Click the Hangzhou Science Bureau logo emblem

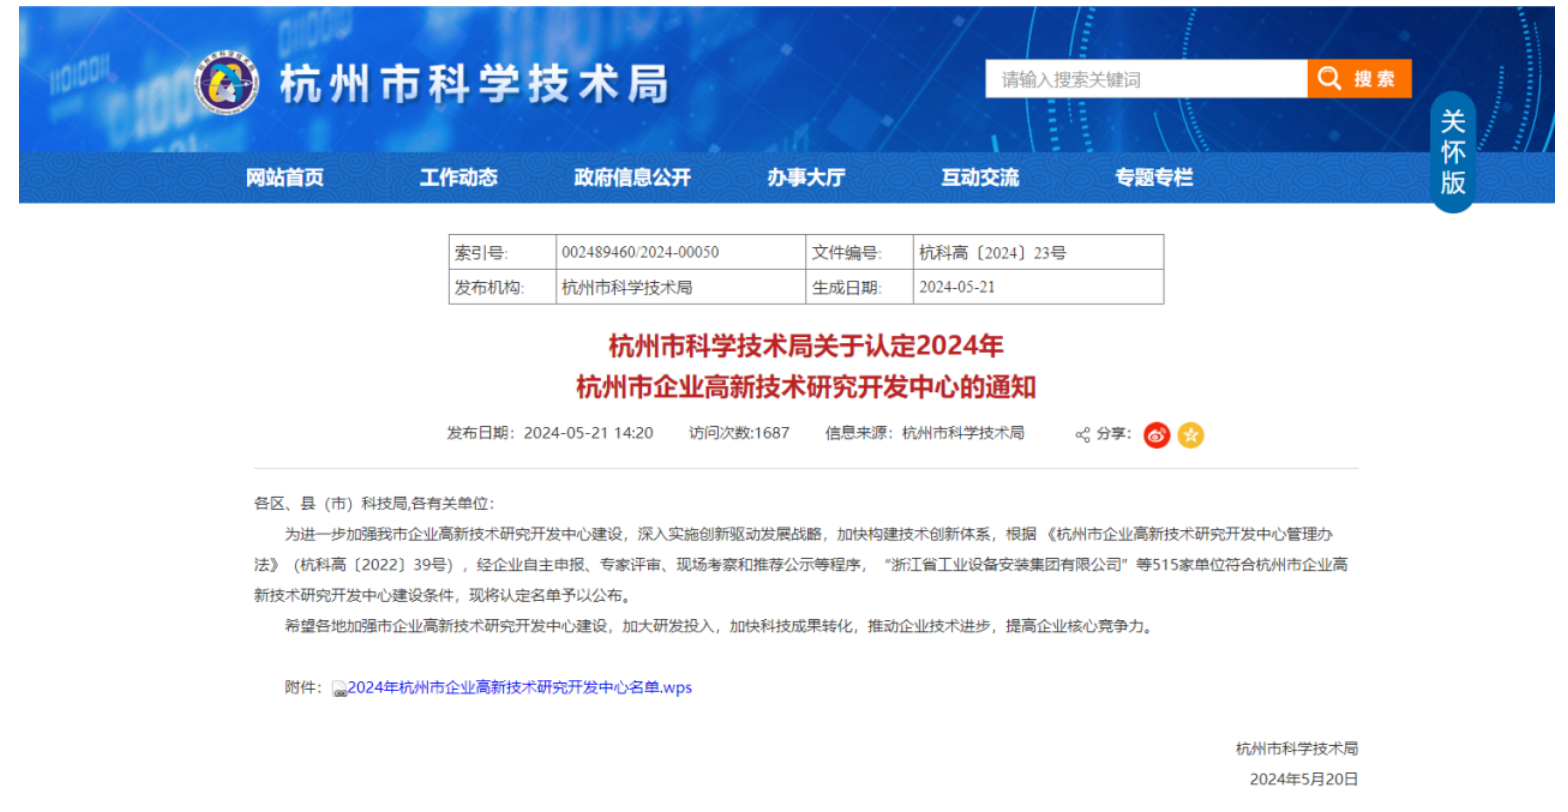(226, 82)
